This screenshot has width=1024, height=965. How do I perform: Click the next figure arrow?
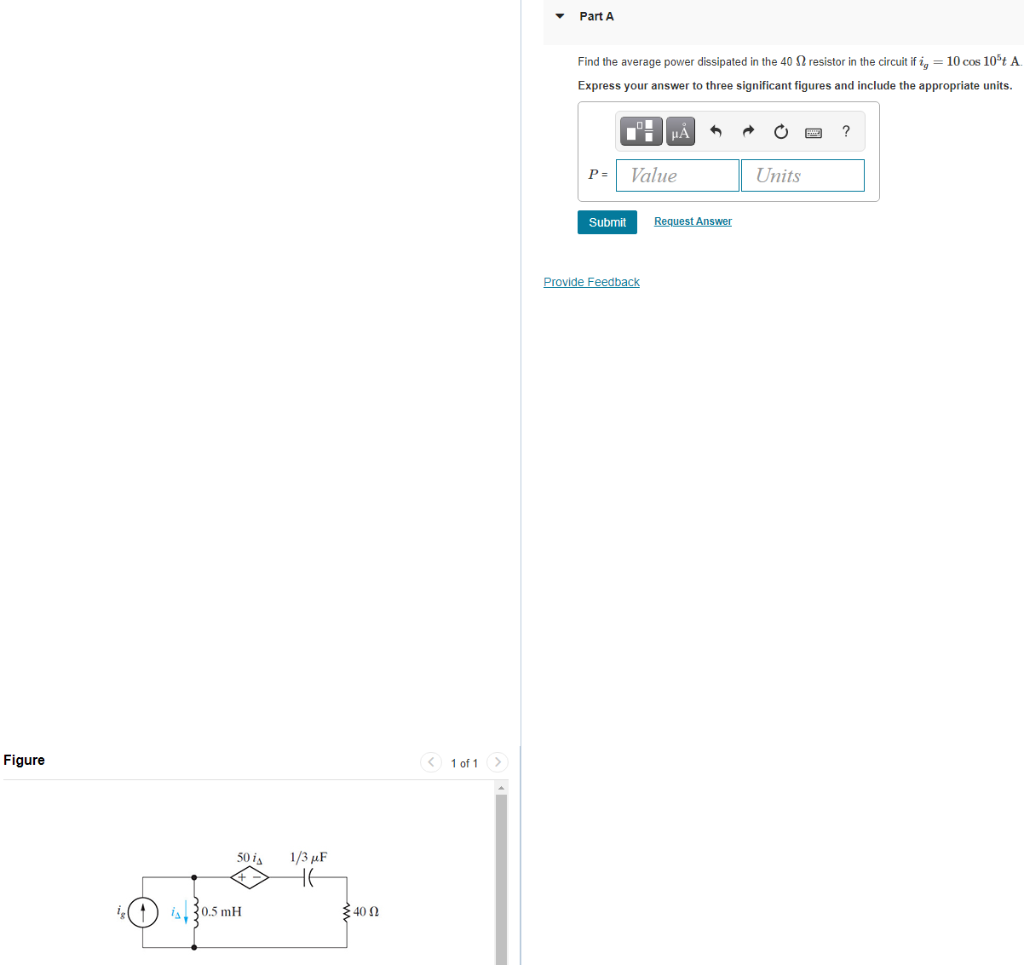pyautogui.click(x=497, y=762)
